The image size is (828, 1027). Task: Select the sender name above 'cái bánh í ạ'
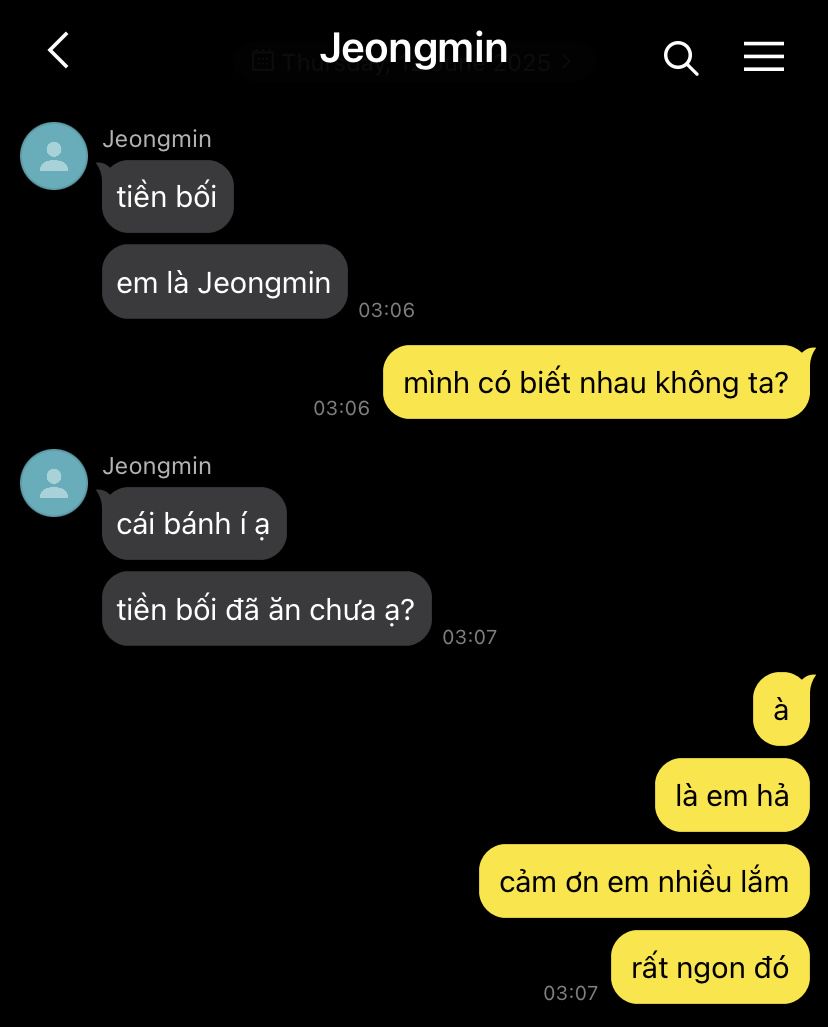coord(157,466)
